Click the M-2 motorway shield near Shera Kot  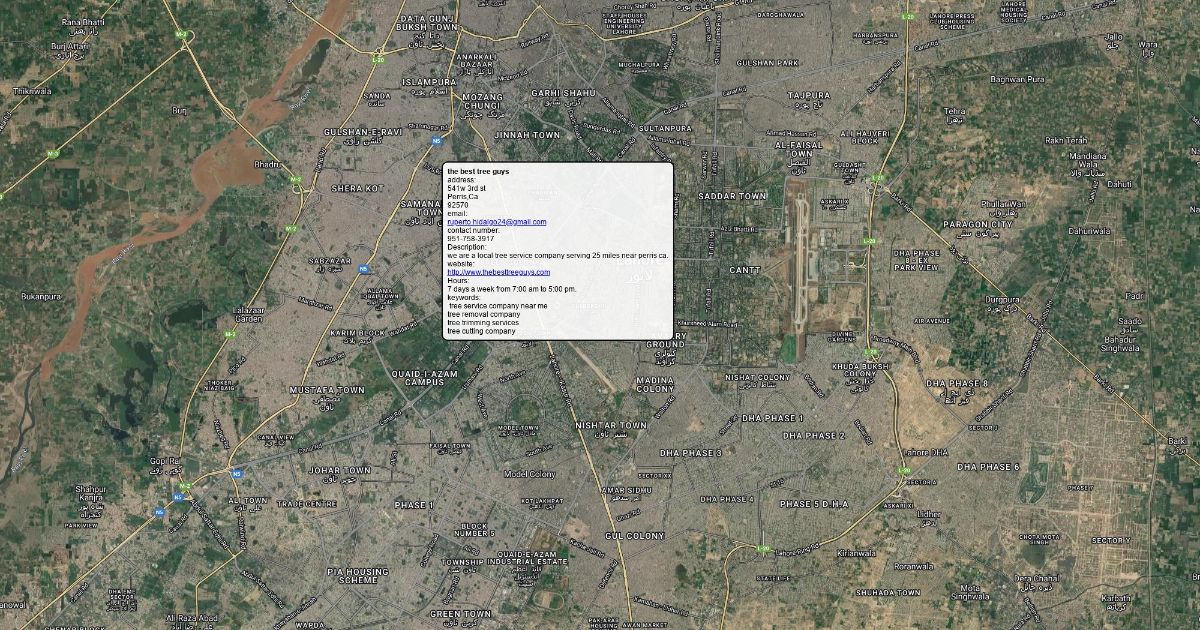(295, 180)
